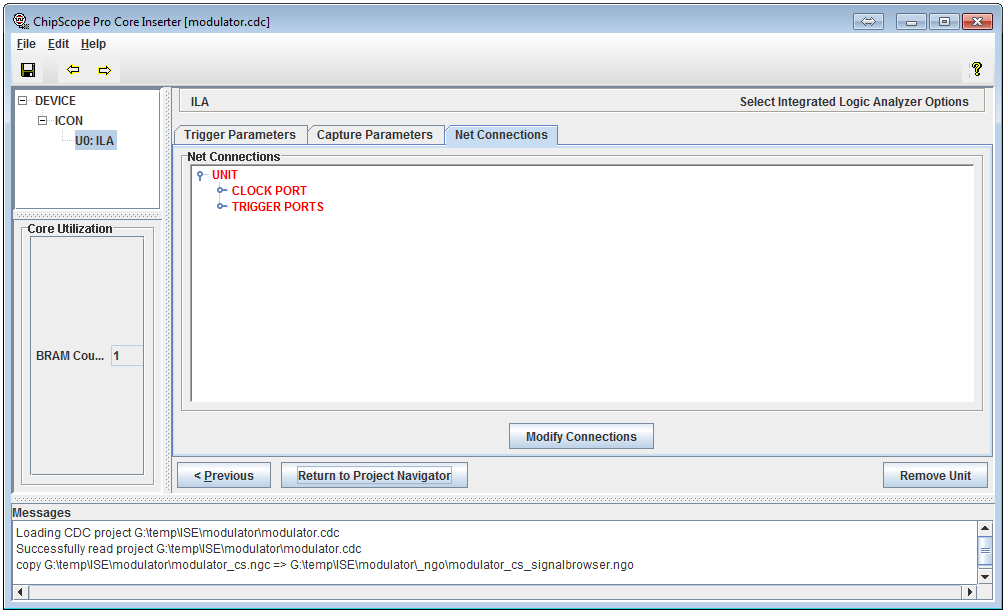Click the Modify Connections button

[581, 437]
